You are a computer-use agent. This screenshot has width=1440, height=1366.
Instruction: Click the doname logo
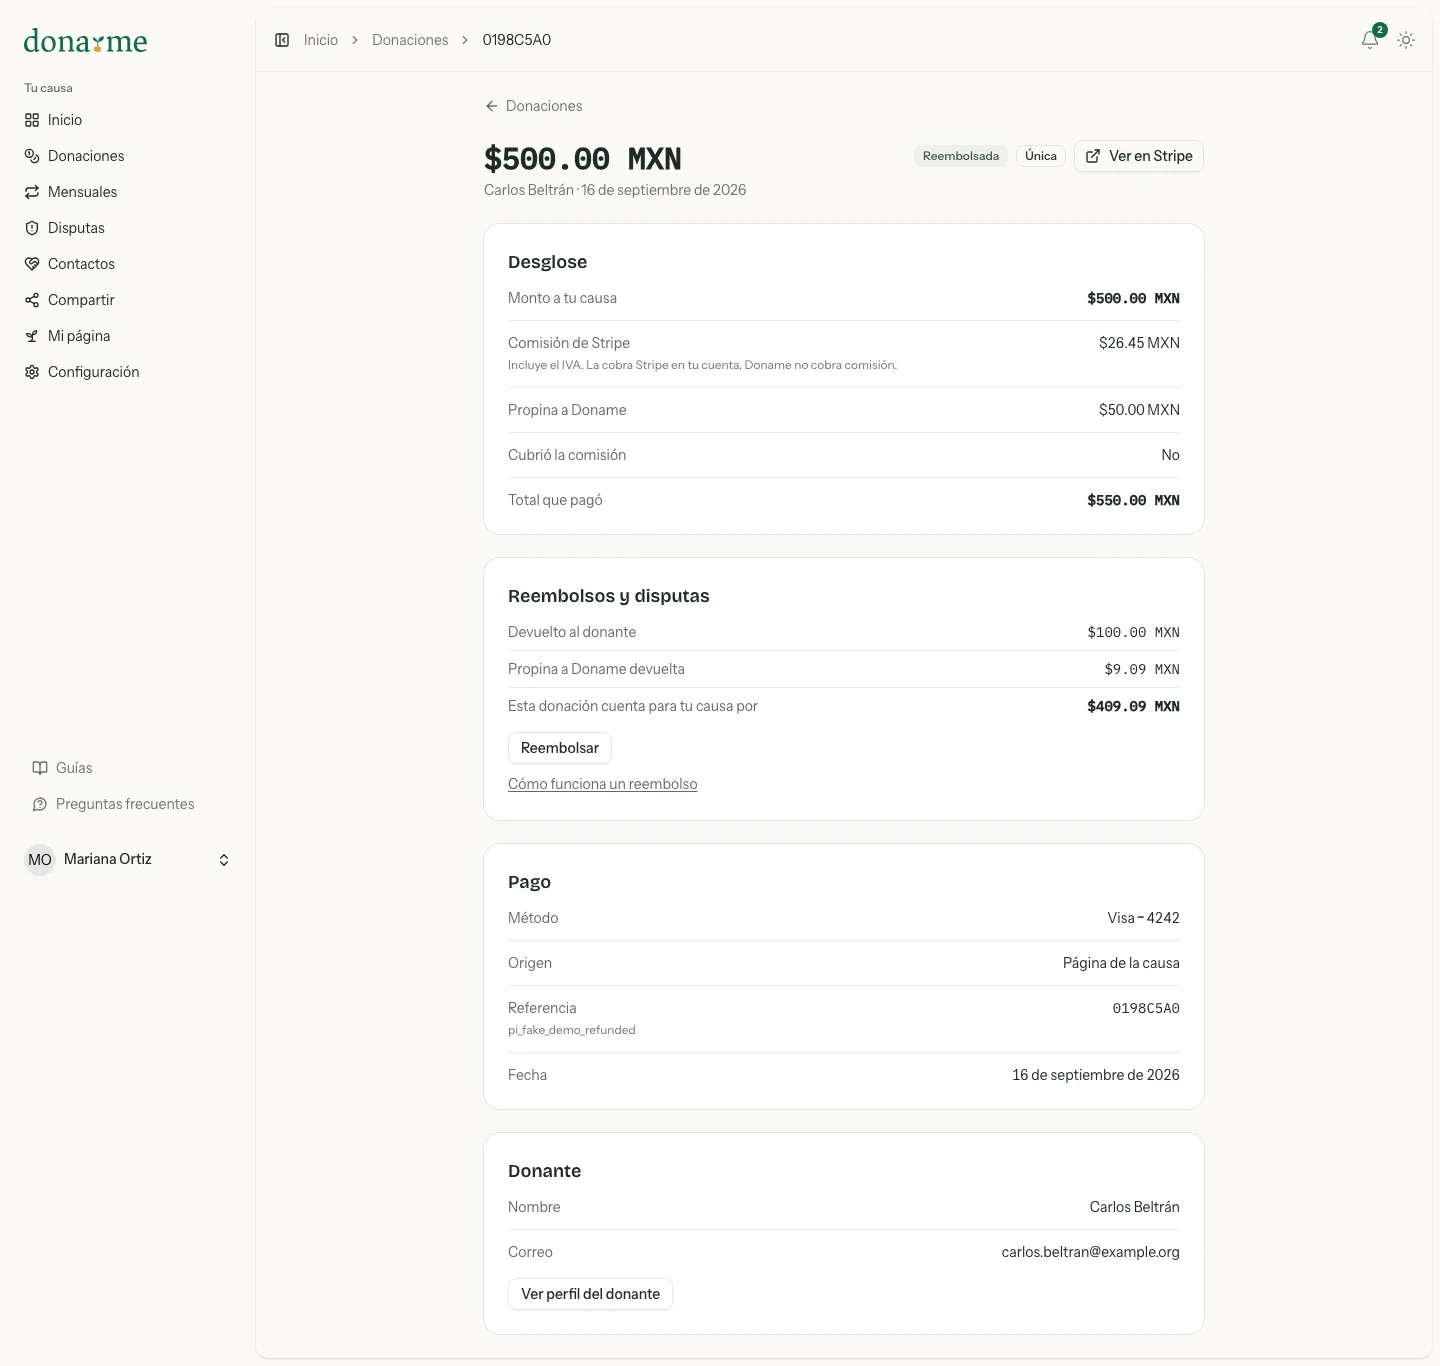coord(85,41)
